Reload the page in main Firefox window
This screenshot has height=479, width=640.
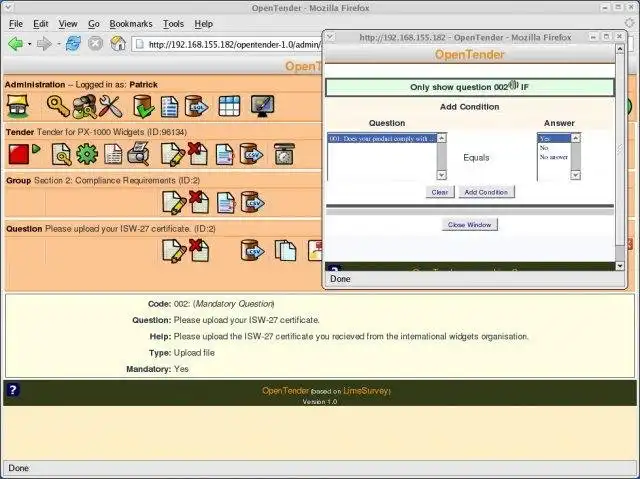73,44
